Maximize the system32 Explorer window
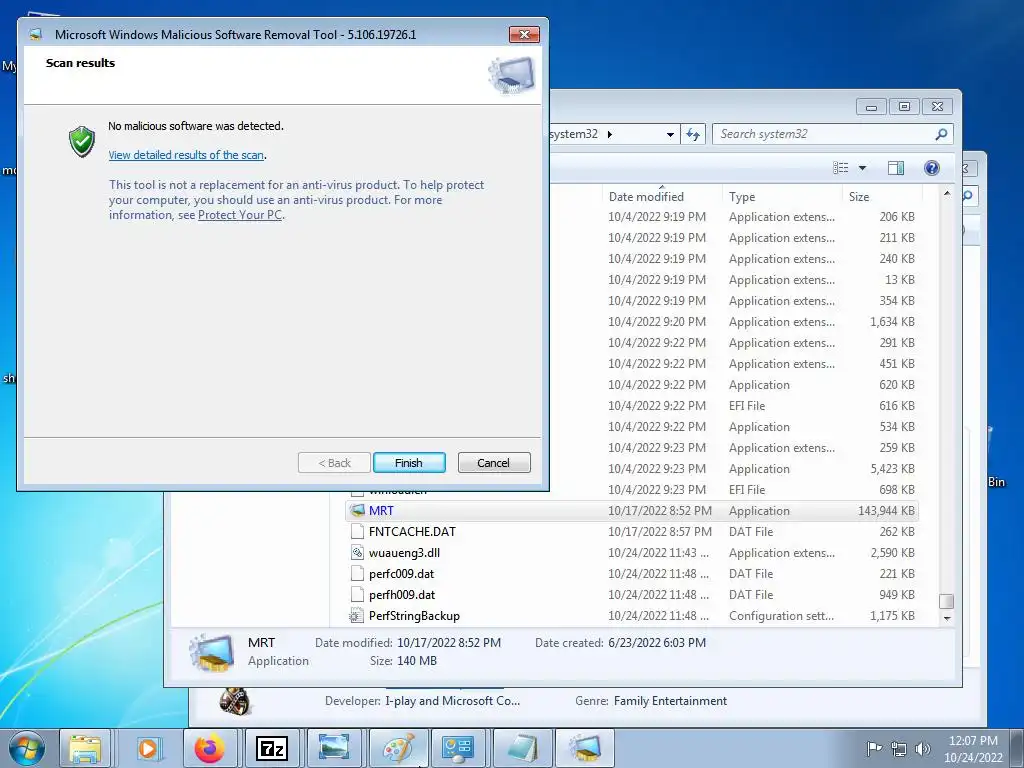1024x768 pixels. tap(904, 106)
